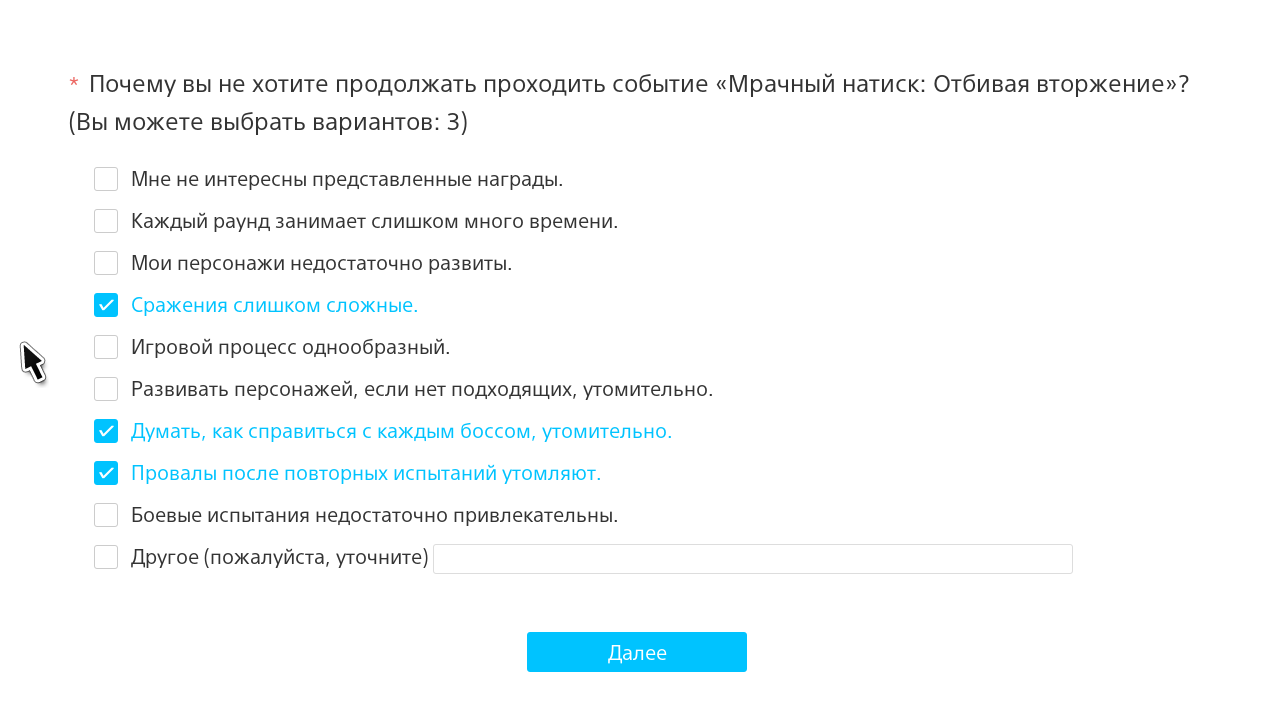The height and width of the screenshot is (702, 1276).
Task: Check 'Боевые испытания недостаточно привлекательны' box
Action: coord(106,515)
